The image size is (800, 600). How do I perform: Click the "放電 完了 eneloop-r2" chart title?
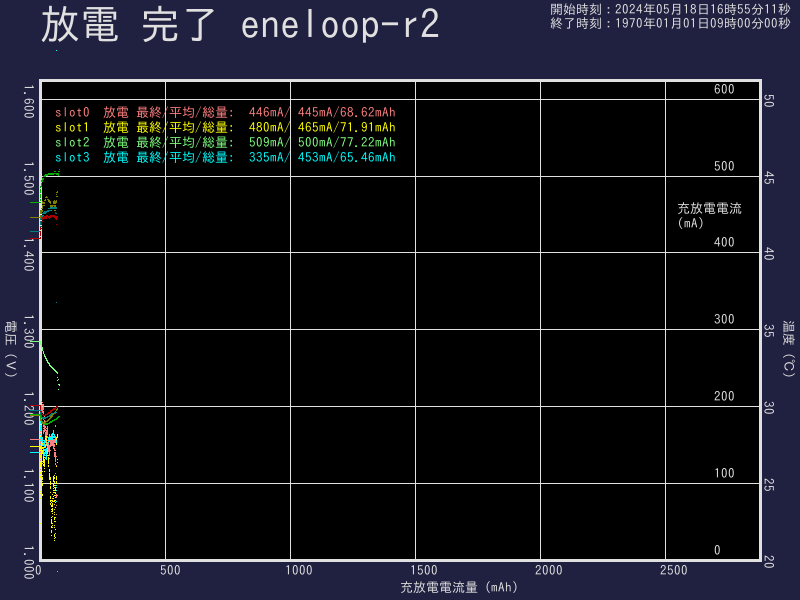tap(240, 27)
